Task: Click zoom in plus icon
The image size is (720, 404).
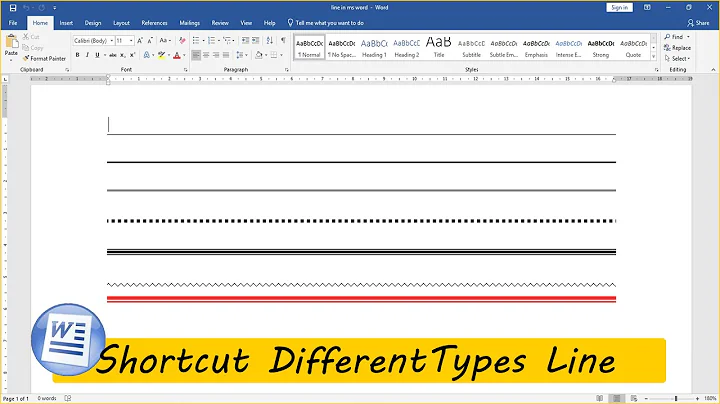Action: [x=697, y=398]
